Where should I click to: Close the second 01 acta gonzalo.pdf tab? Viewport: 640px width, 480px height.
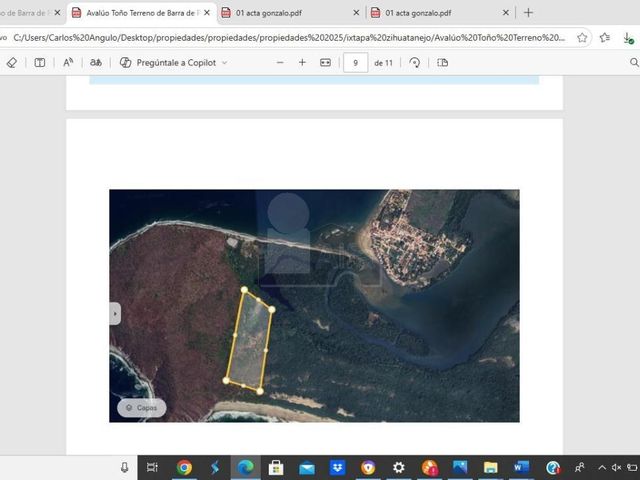[x=505, y=13]
